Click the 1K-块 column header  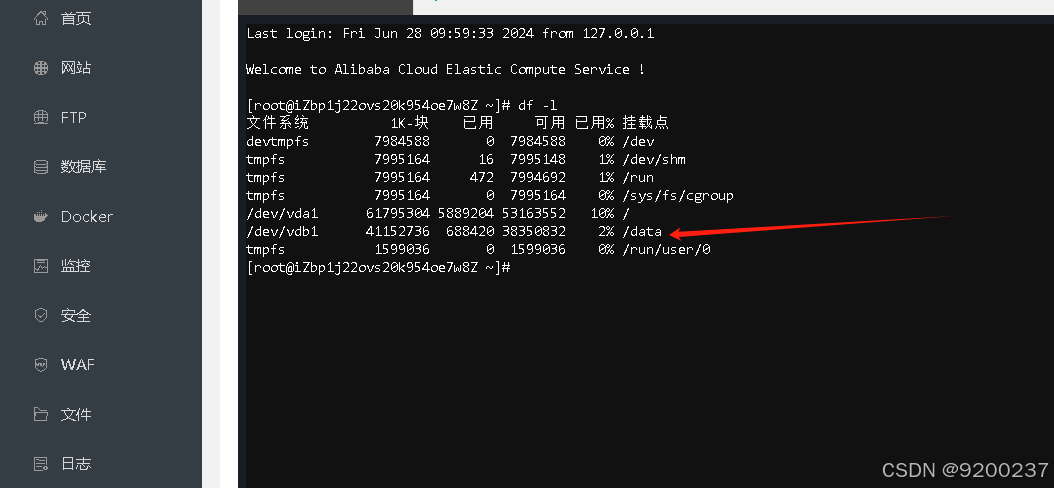click(x=410, y=123)
